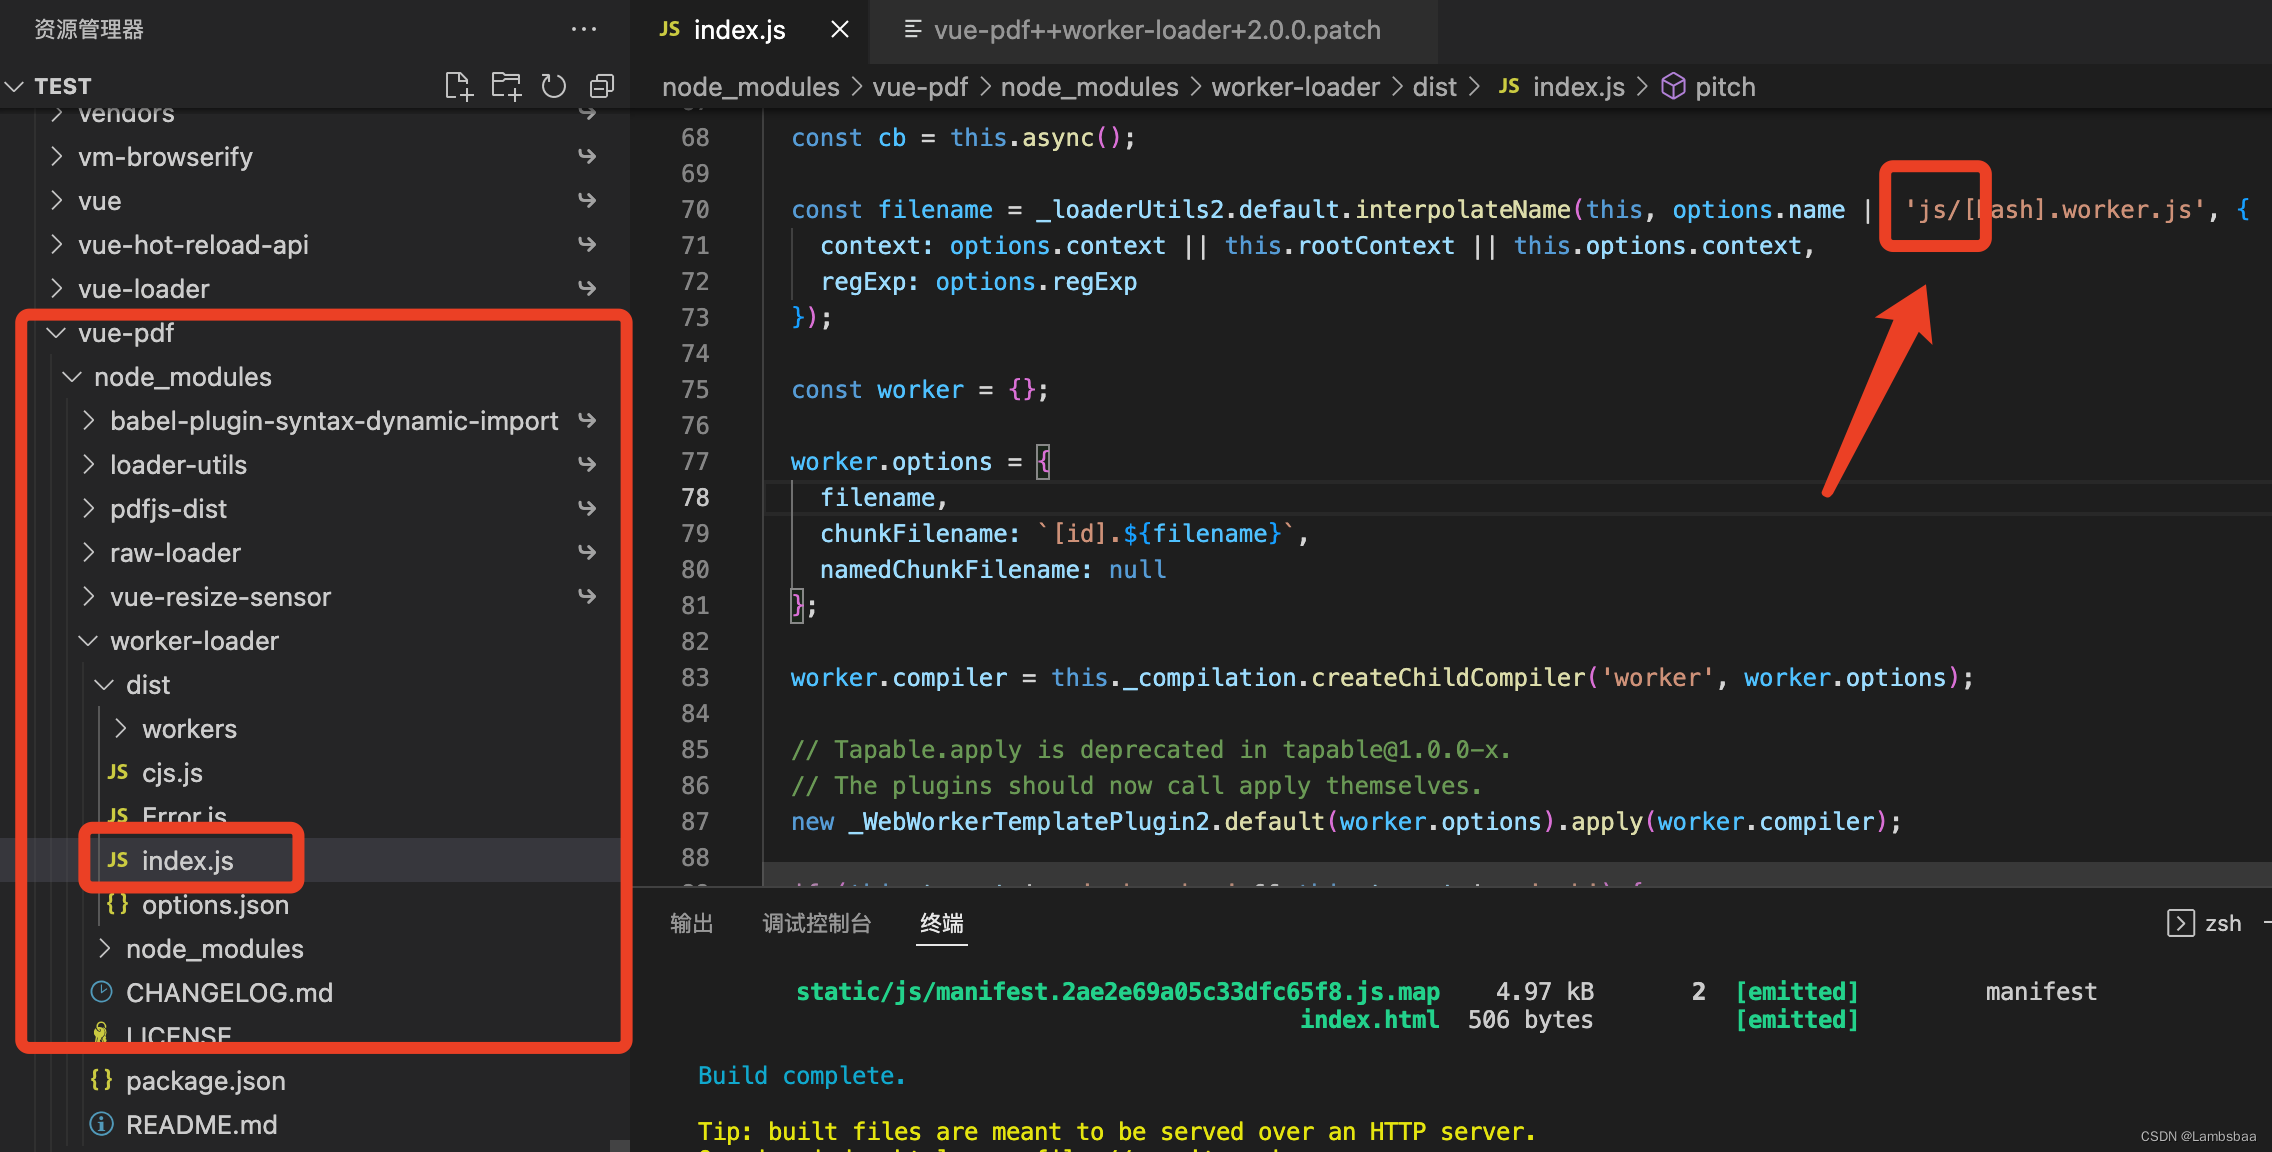
Task: Switch to the 调试控制台 panel tab
Action: coord(816,923)
